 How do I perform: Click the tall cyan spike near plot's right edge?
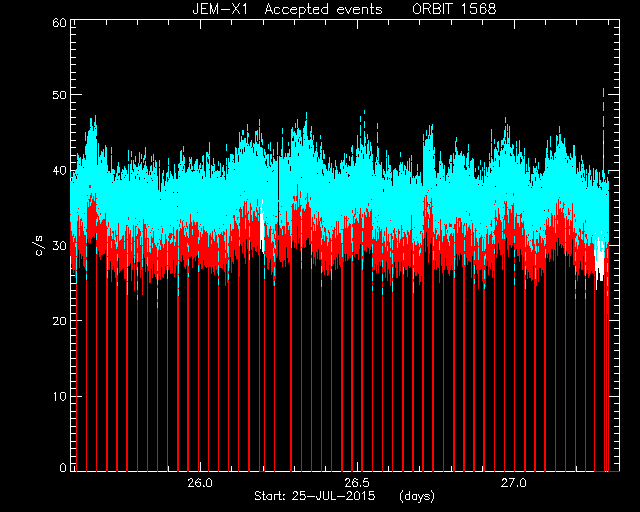[603, 131]
